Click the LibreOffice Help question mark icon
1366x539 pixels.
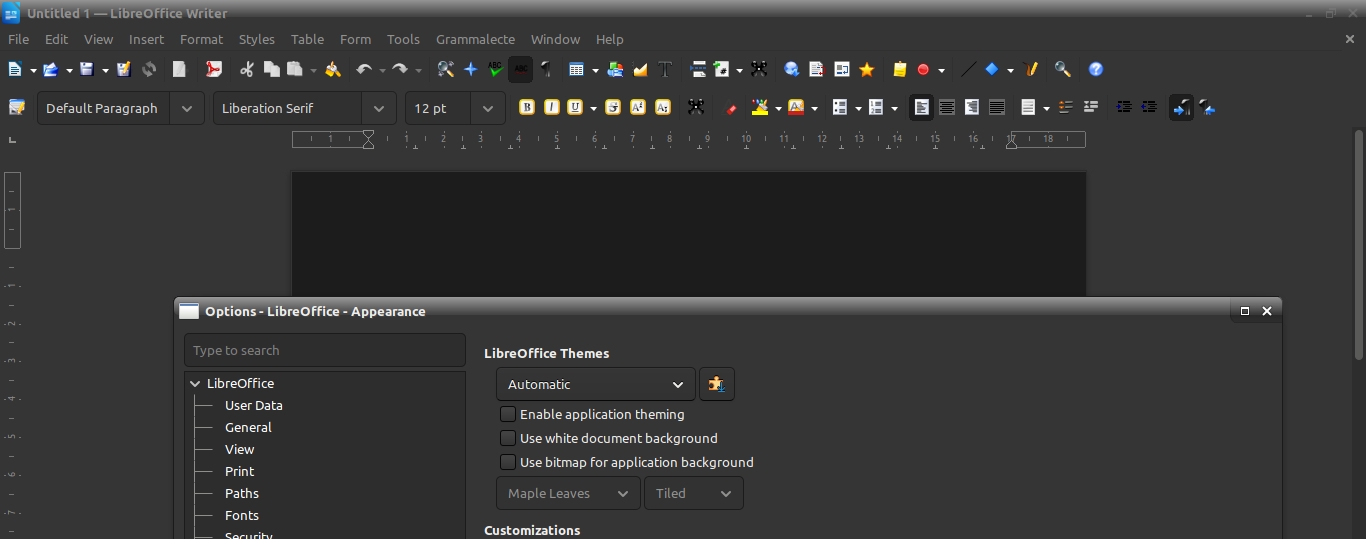1096,70
